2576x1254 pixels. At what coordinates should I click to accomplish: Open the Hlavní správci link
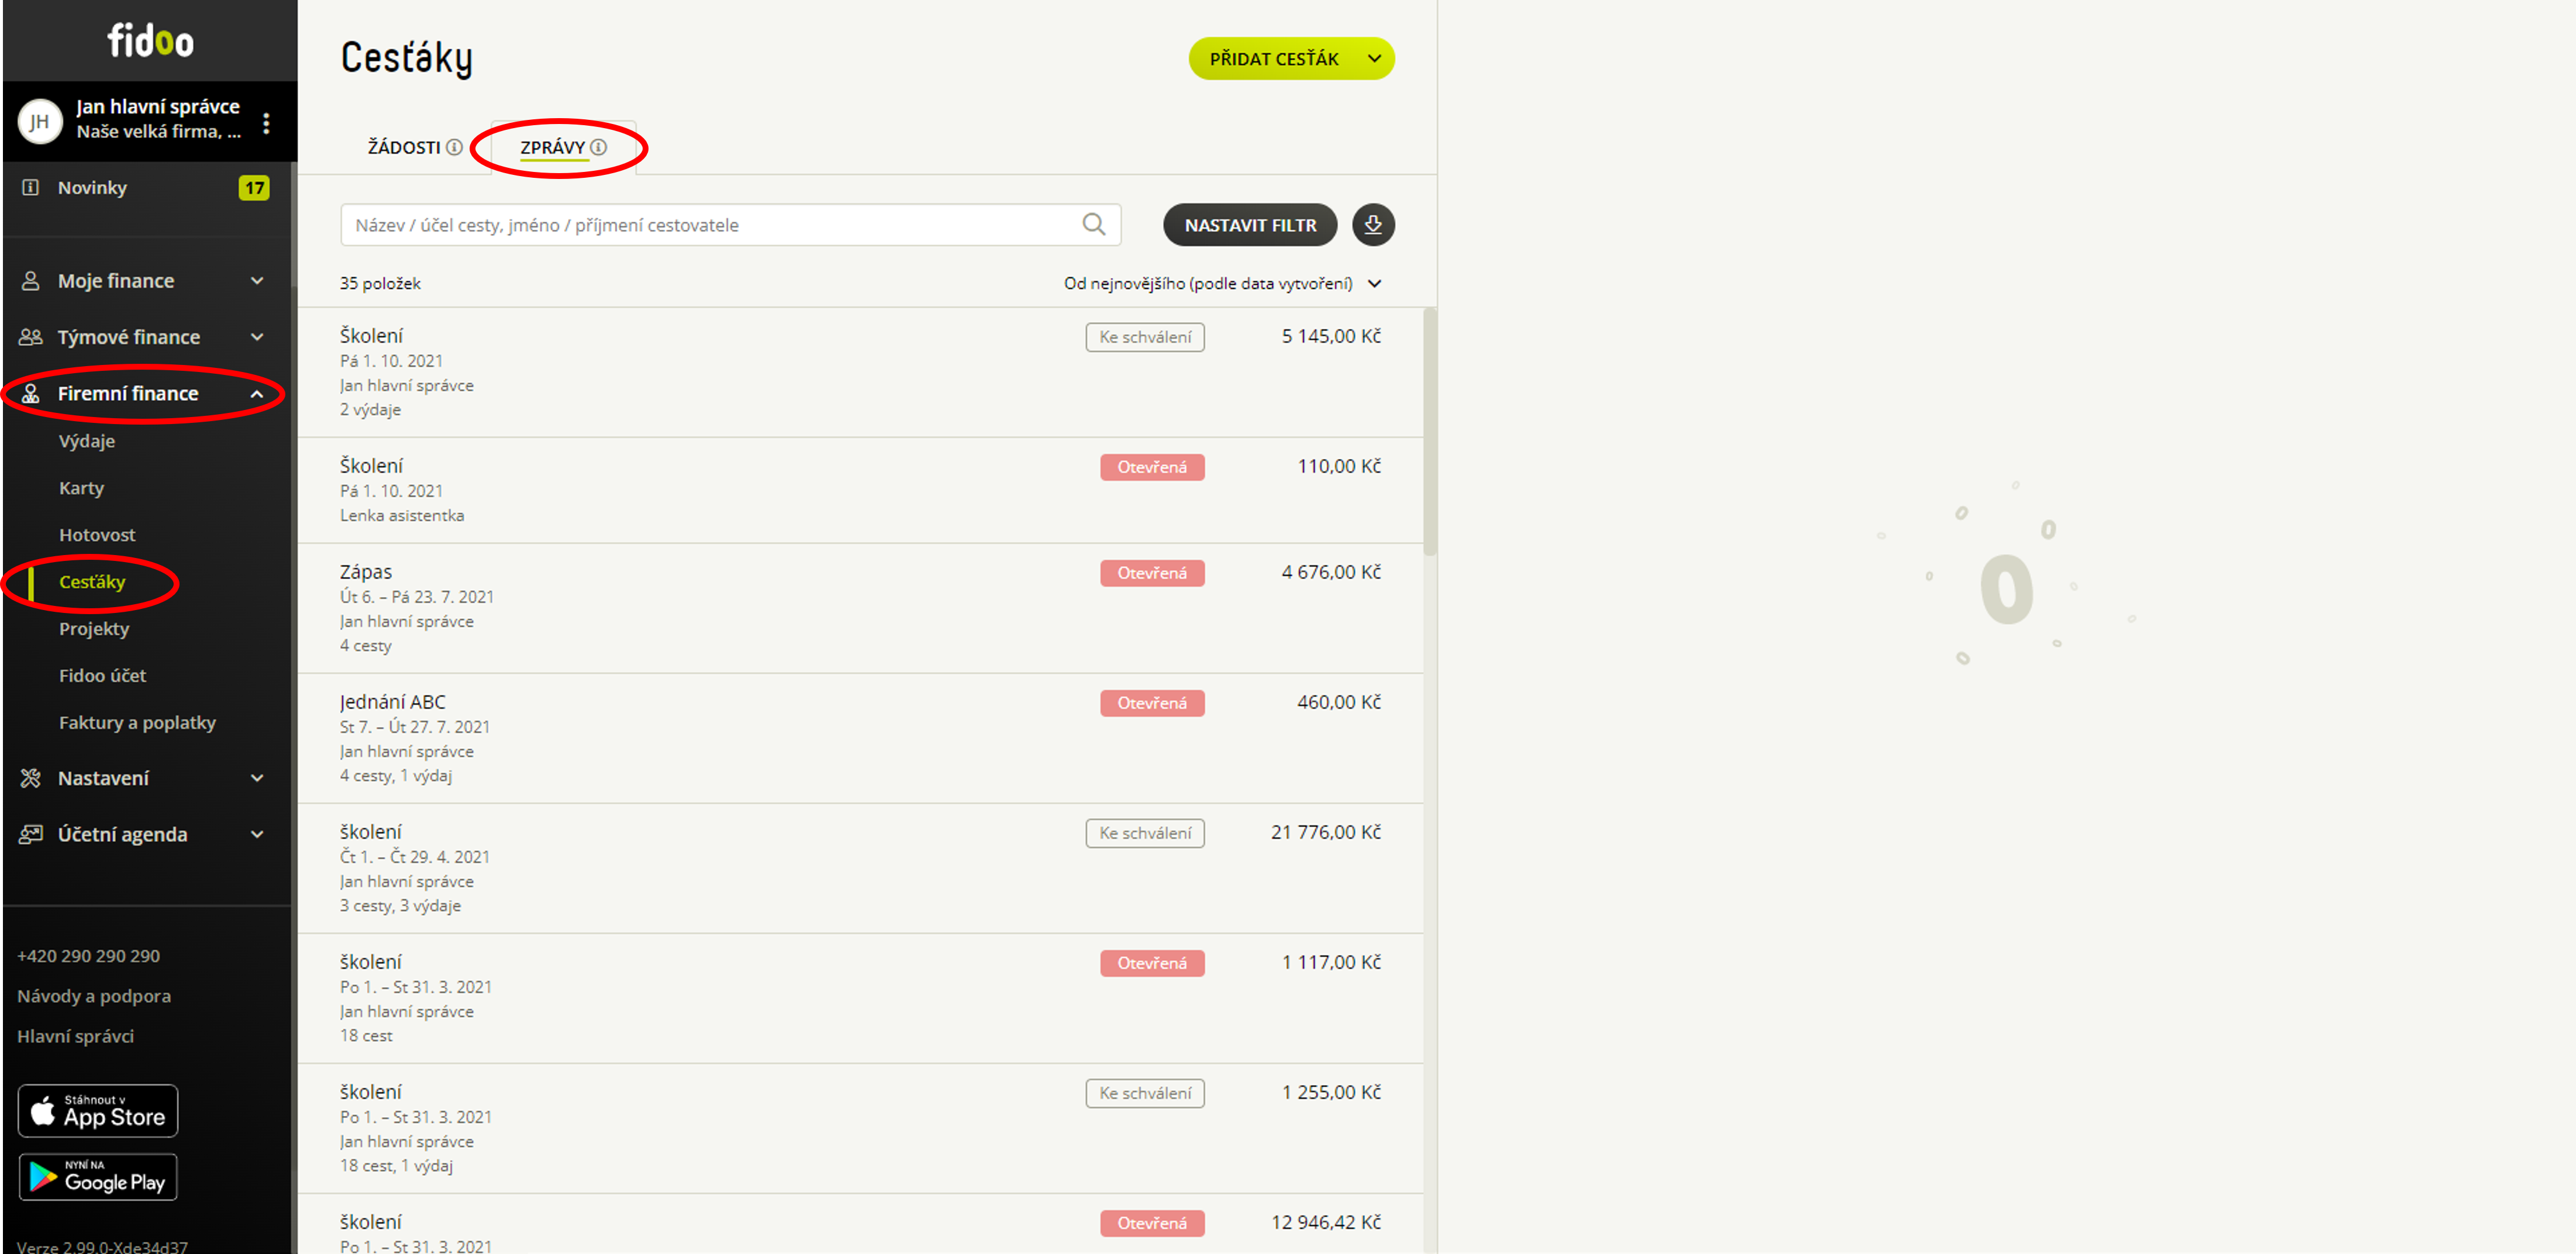75,1036
